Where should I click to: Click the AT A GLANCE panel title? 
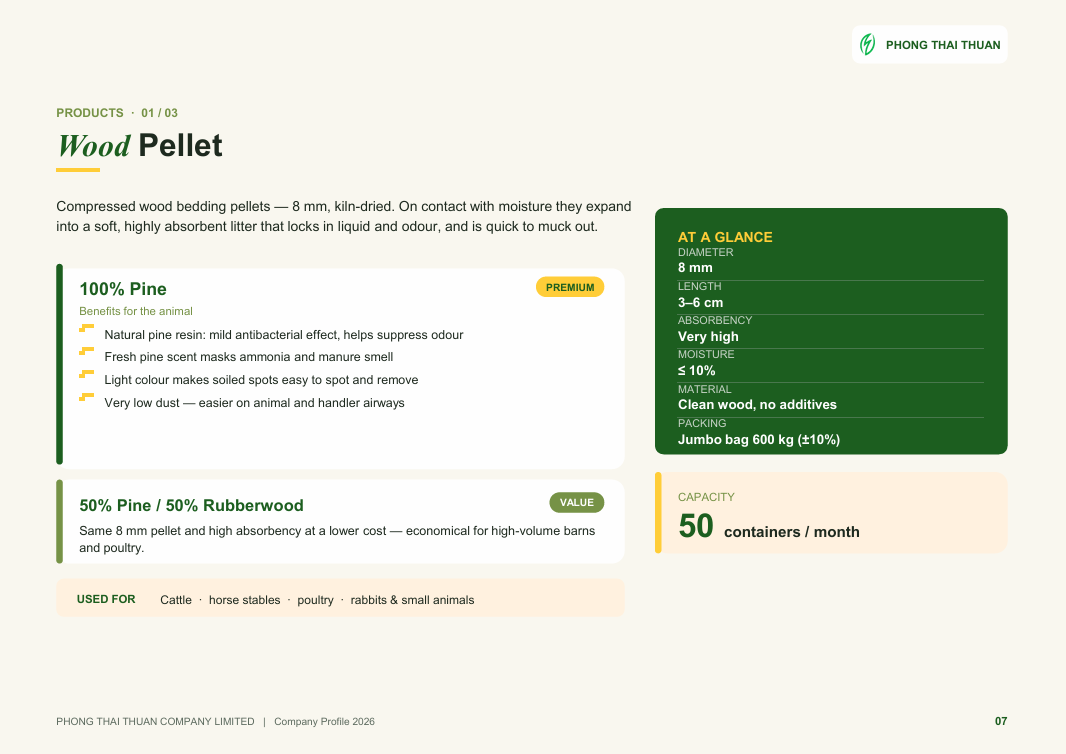pyautogui.click(x=725, y=237)
